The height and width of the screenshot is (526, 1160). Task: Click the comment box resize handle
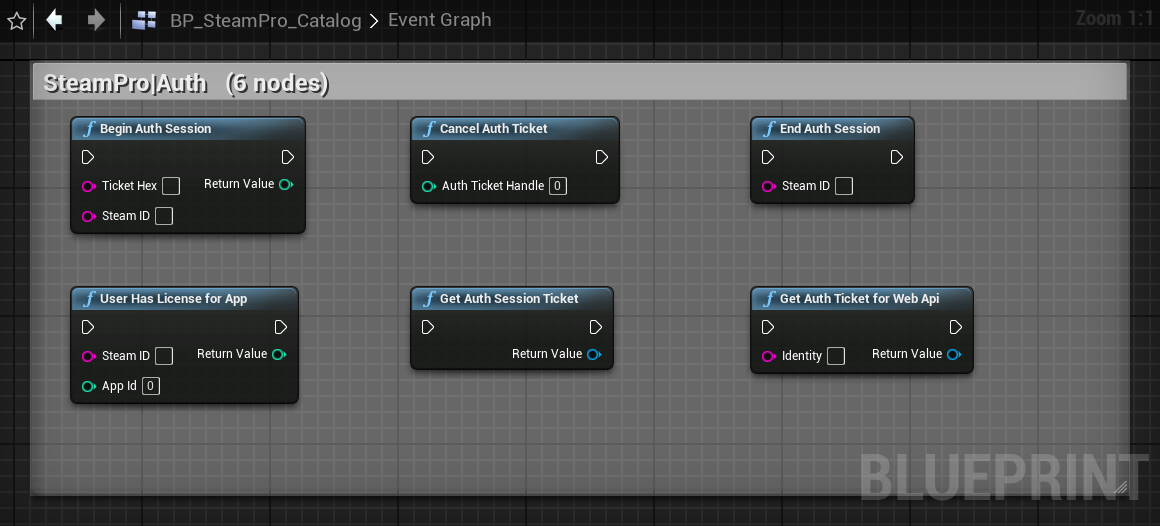tap(1120, 486)
